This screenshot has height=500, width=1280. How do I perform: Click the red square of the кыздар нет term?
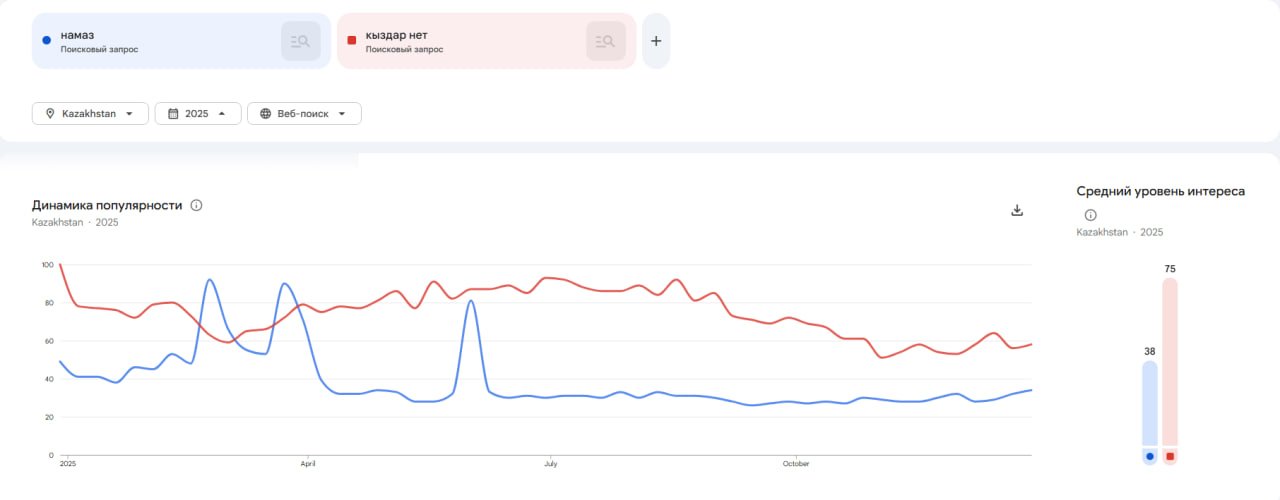(x=351, y=40)
